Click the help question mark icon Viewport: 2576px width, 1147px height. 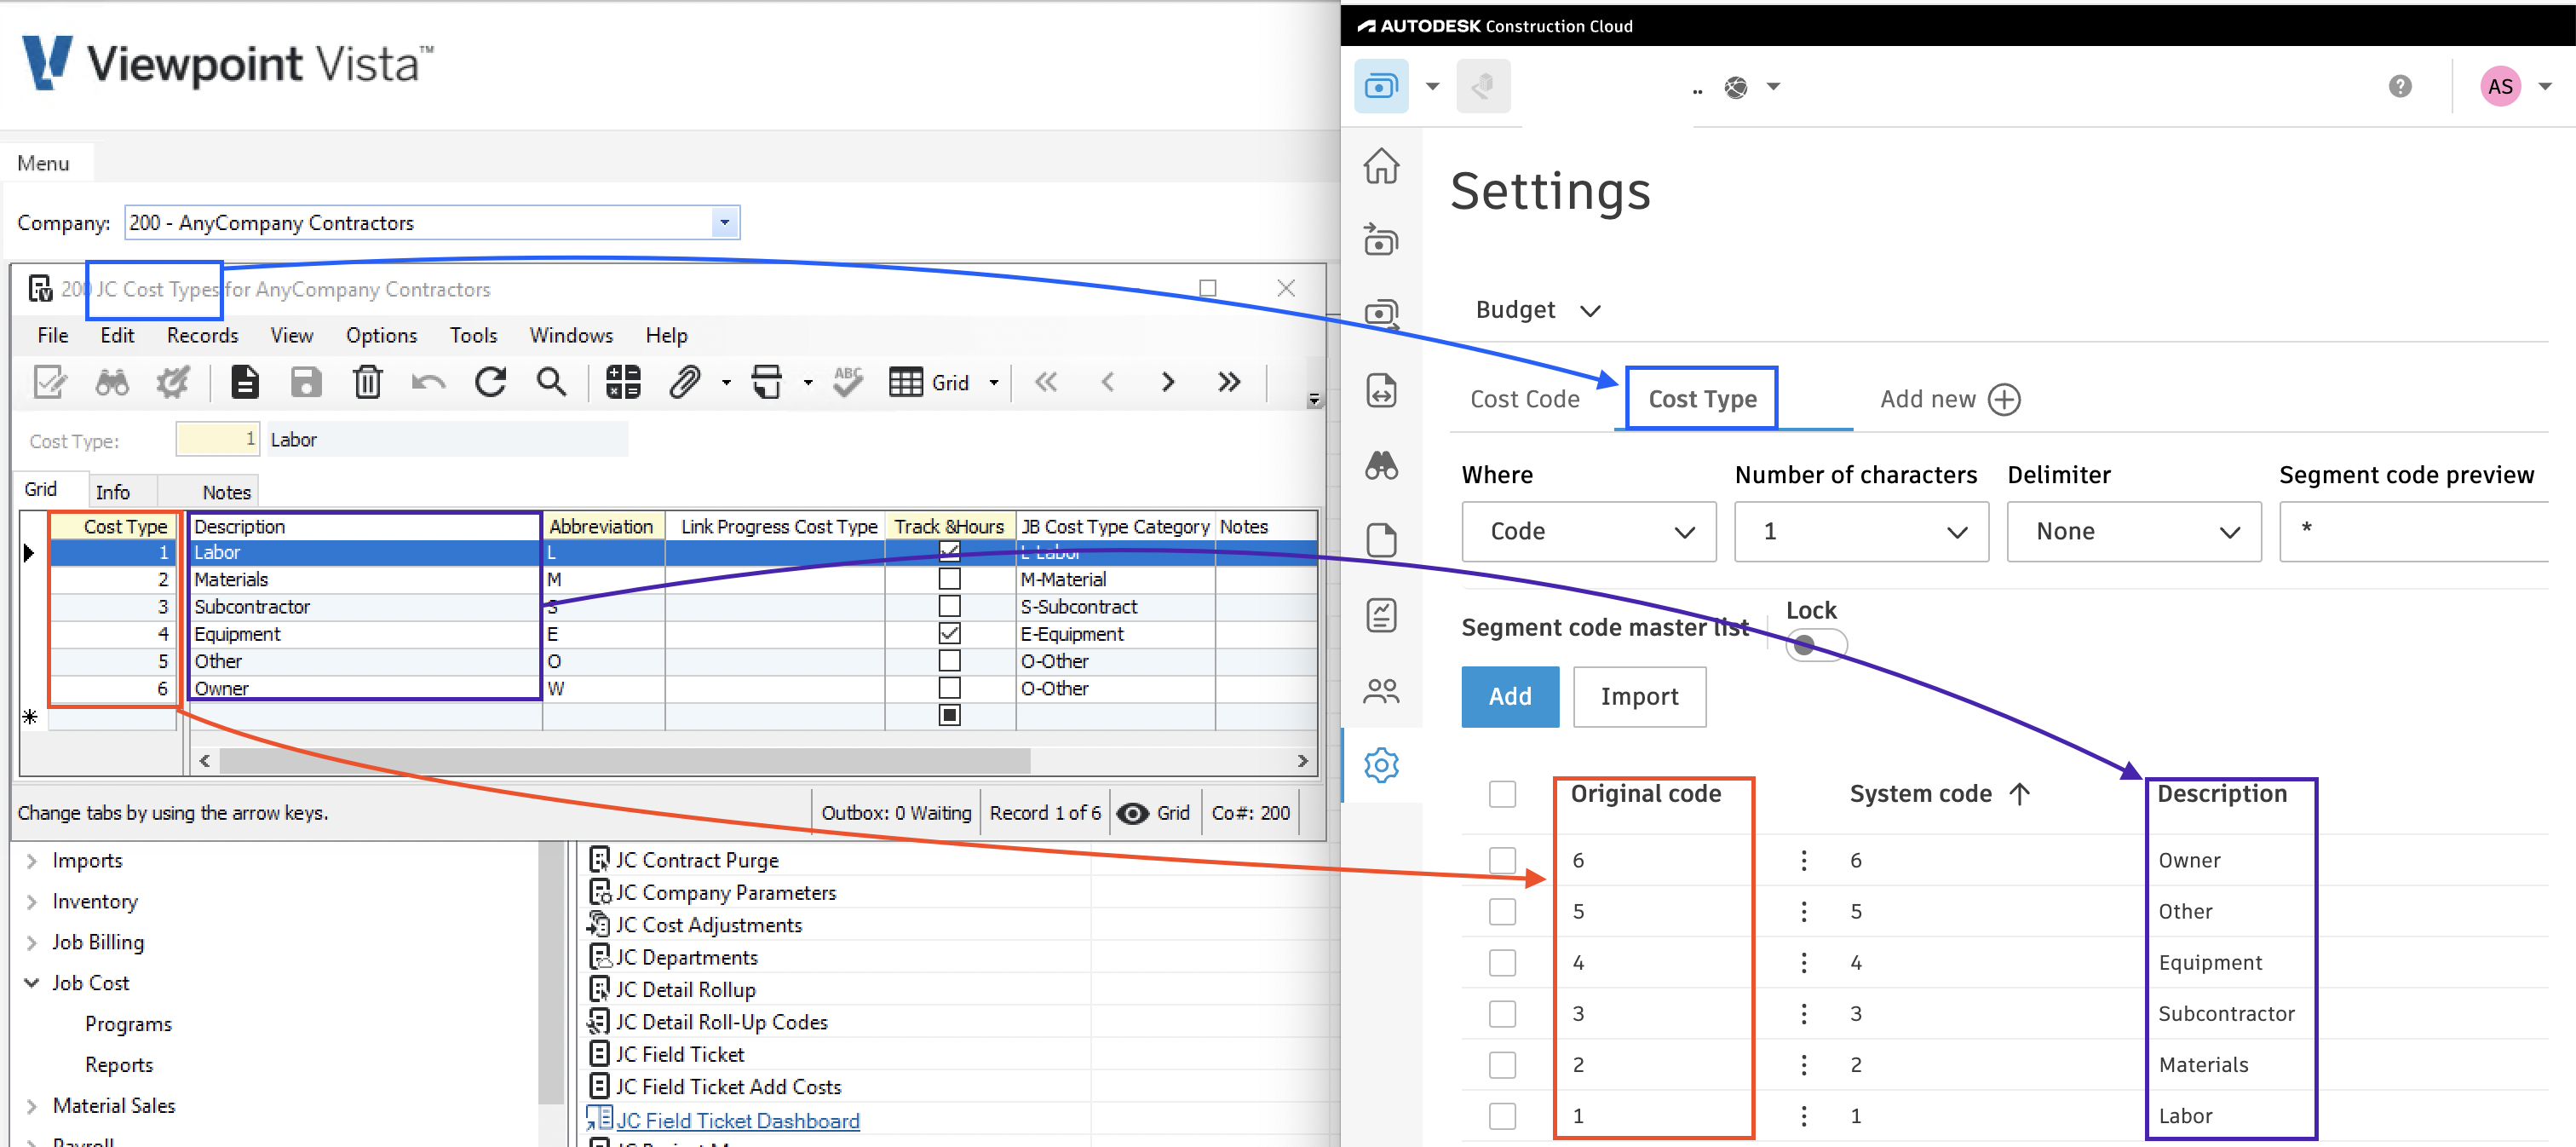(2400, 87)
